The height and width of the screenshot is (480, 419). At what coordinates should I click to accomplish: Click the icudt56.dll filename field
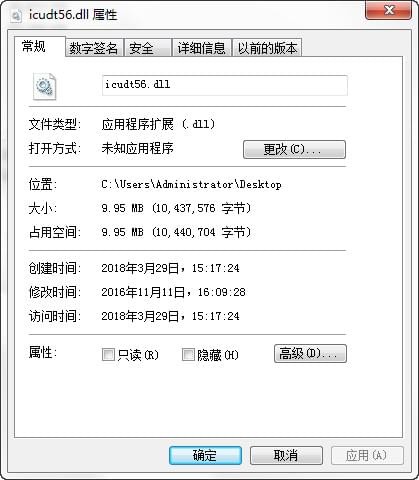pos(225,85)
